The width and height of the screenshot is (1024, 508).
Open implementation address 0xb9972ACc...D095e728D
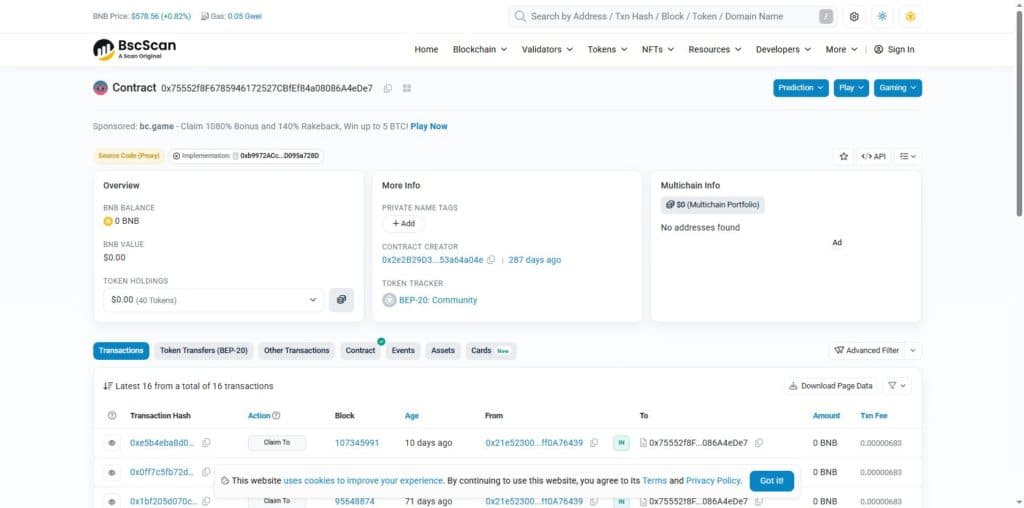280,156
